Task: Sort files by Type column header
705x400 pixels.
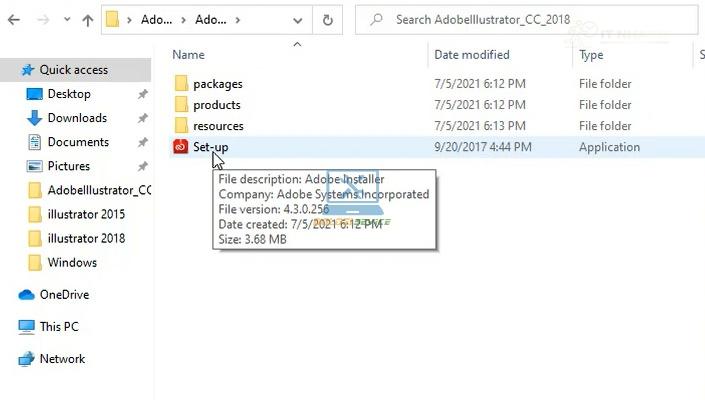Action: [591, 55]
